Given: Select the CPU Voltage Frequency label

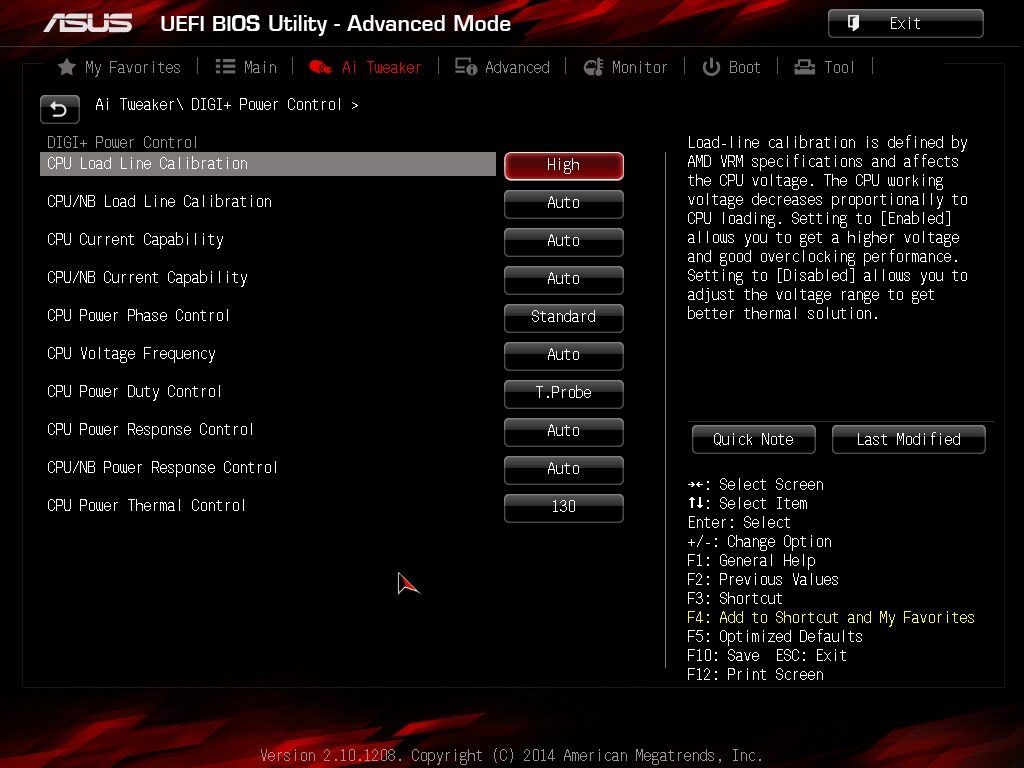Looking at the screenshot, I should (x=131, y=353).
